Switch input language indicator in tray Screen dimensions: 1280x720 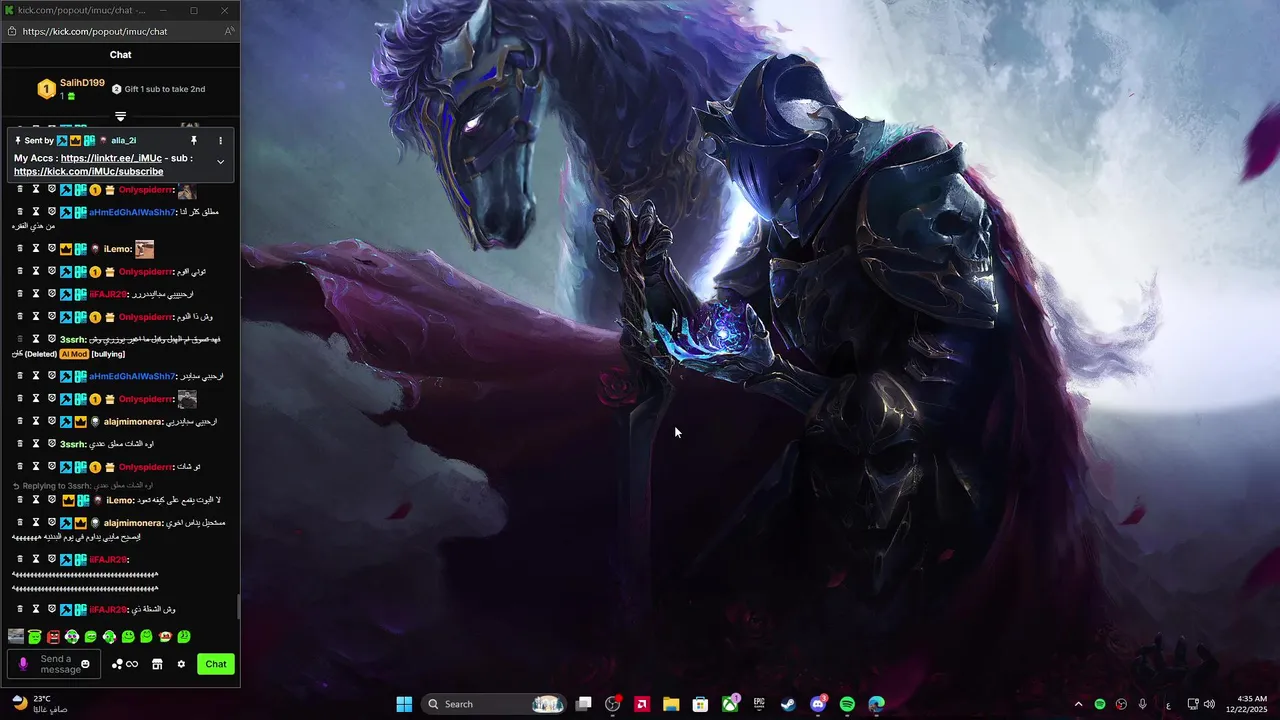tap(1168, 704)
